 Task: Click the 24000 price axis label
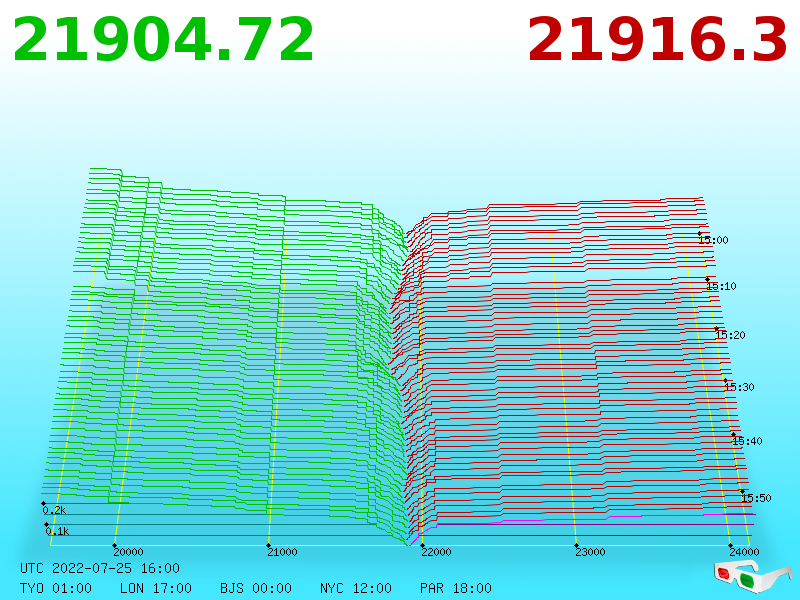(744, 552)
